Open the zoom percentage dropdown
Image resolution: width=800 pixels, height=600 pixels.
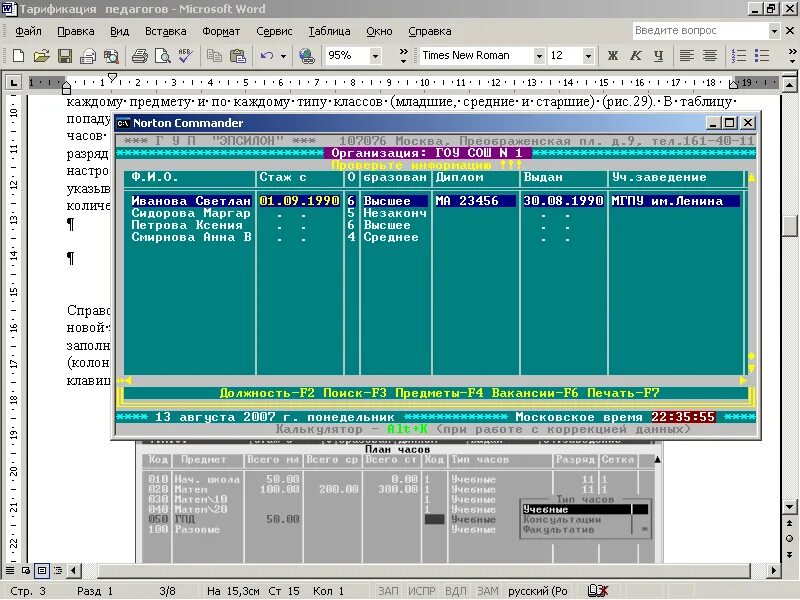(375, 56)
